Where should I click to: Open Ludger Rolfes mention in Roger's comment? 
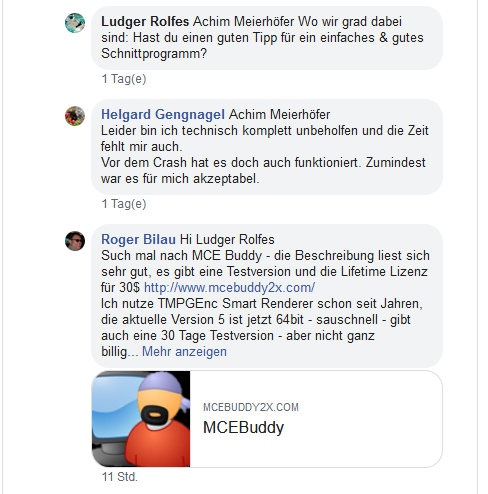[x=235, y=239]
